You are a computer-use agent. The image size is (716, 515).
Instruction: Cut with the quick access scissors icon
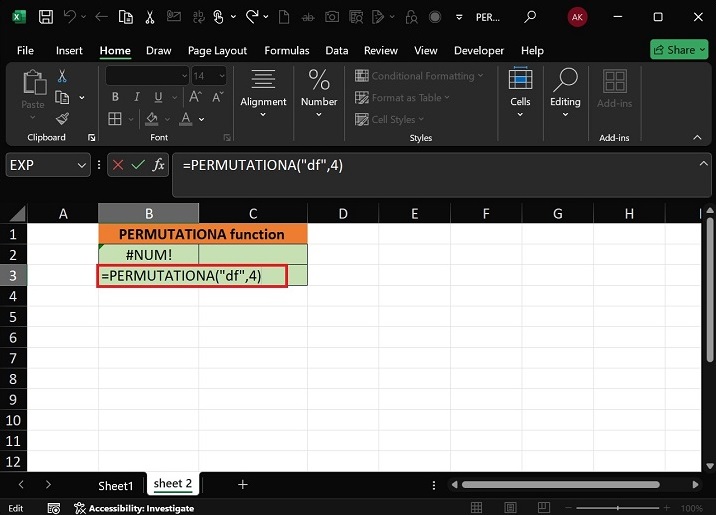150,17
